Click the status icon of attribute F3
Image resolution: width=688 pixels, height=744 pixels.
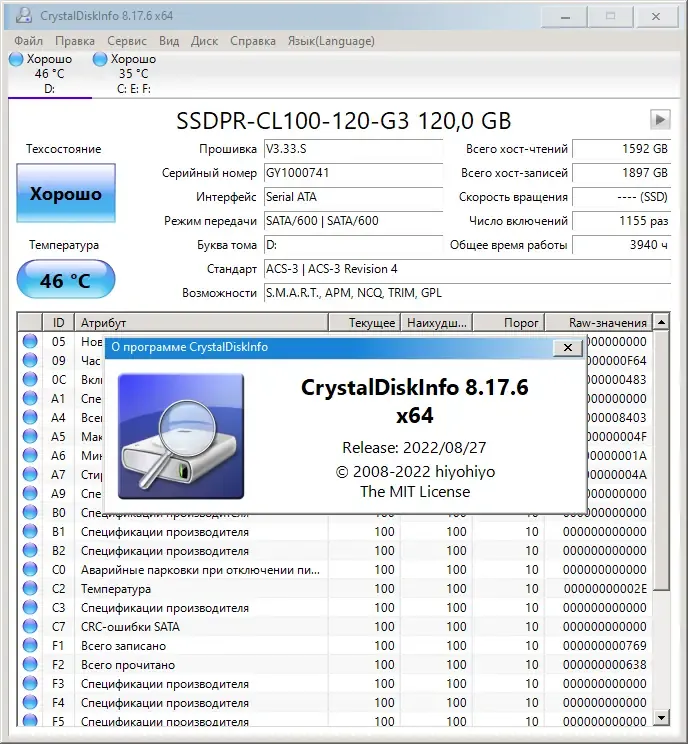[x=30, y=683]
